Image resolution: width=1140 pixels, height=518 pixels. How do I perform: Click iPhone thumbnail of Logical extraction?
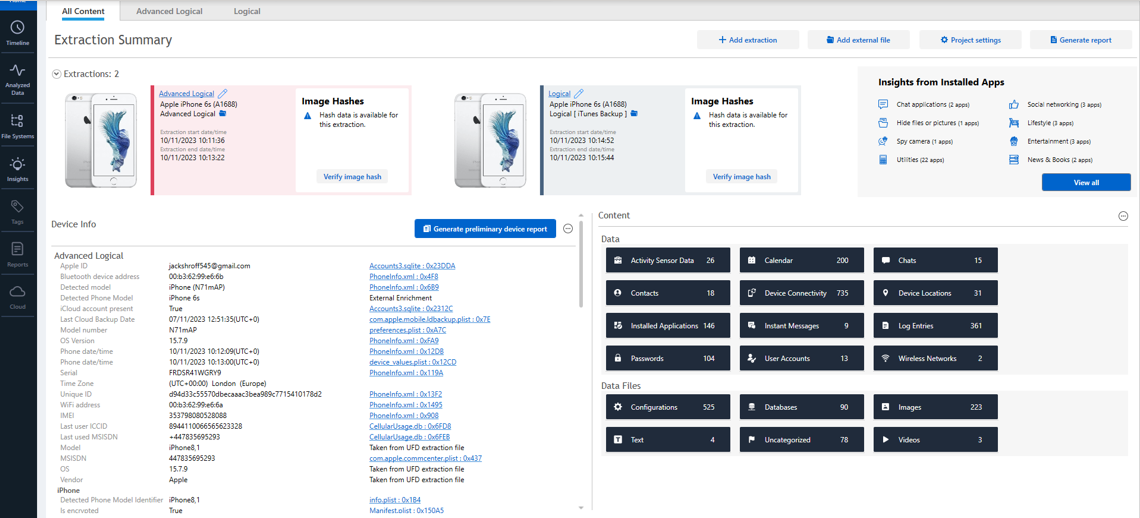[x=491, y=140]
